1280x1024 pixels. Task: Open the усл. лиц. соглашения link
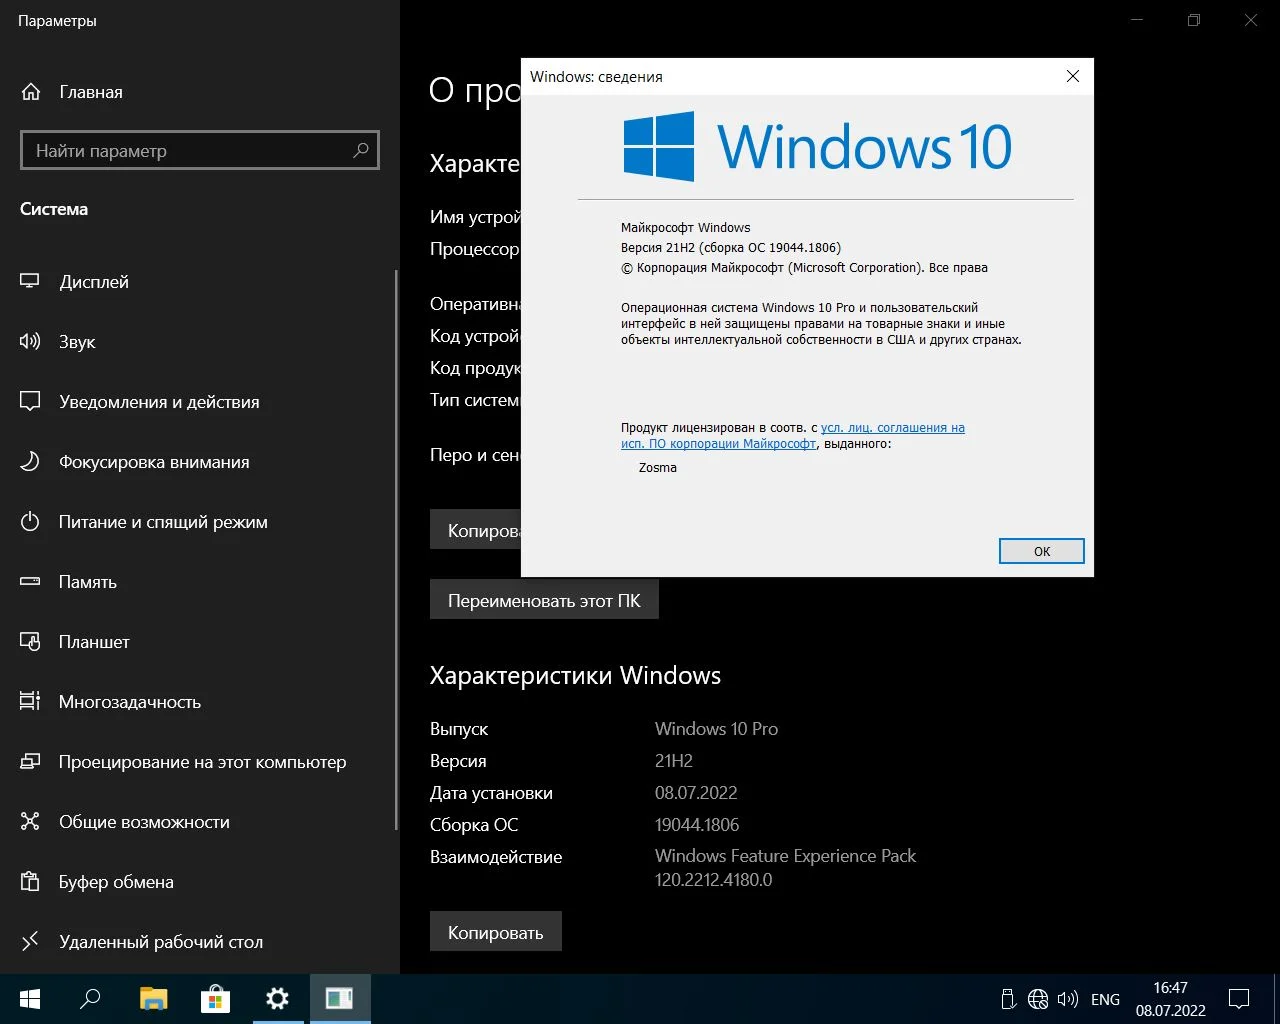(x=892, y=428)
